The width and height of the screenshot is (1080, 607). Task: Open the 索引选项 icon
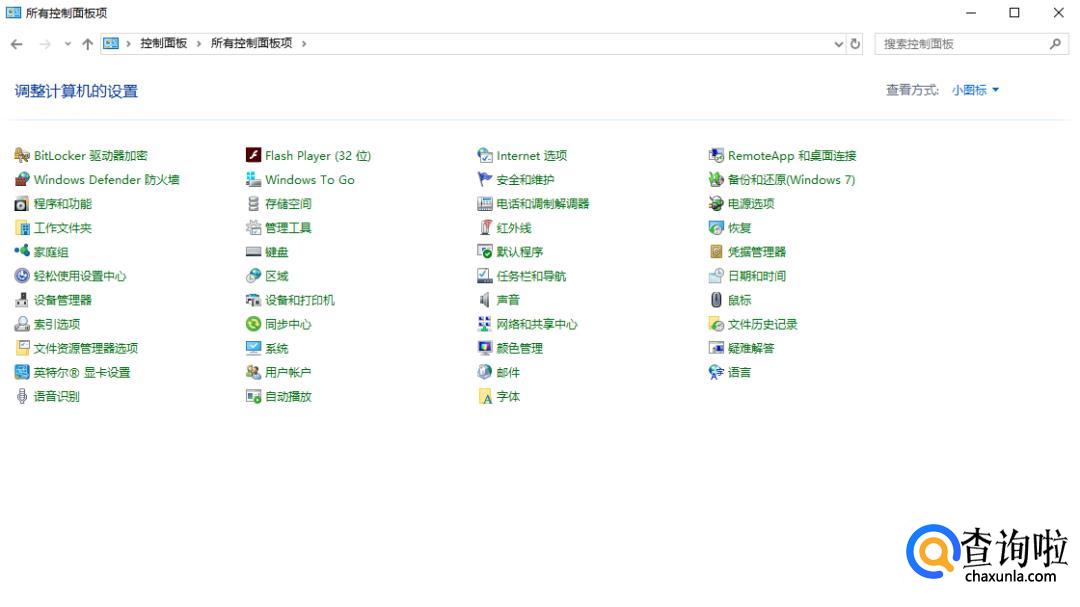[22, 325]
